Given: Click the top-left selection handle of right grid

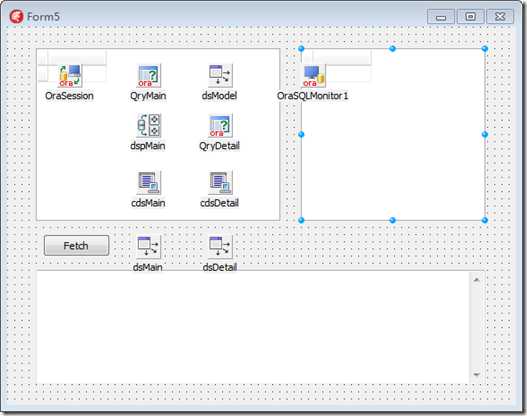Looking at the screenshot, I should (301, 49).
